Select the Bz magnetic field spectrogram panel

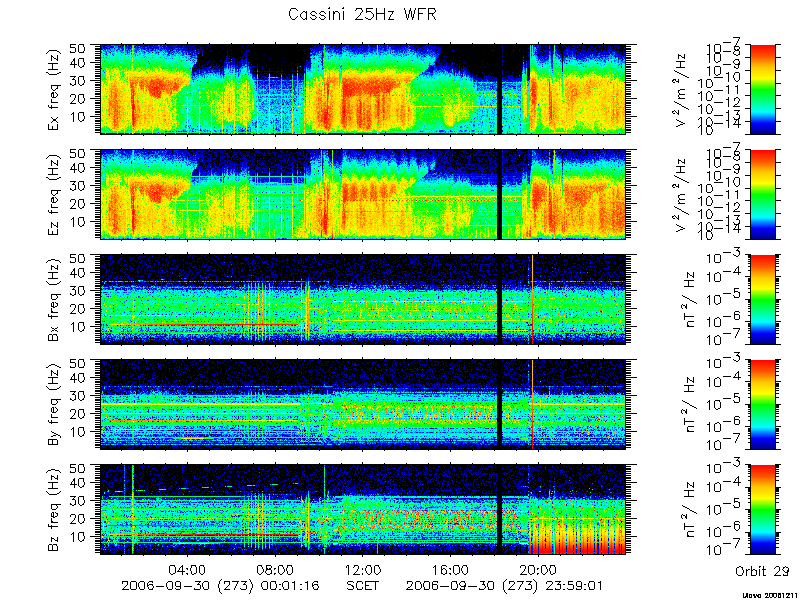[x=363, y=509]
